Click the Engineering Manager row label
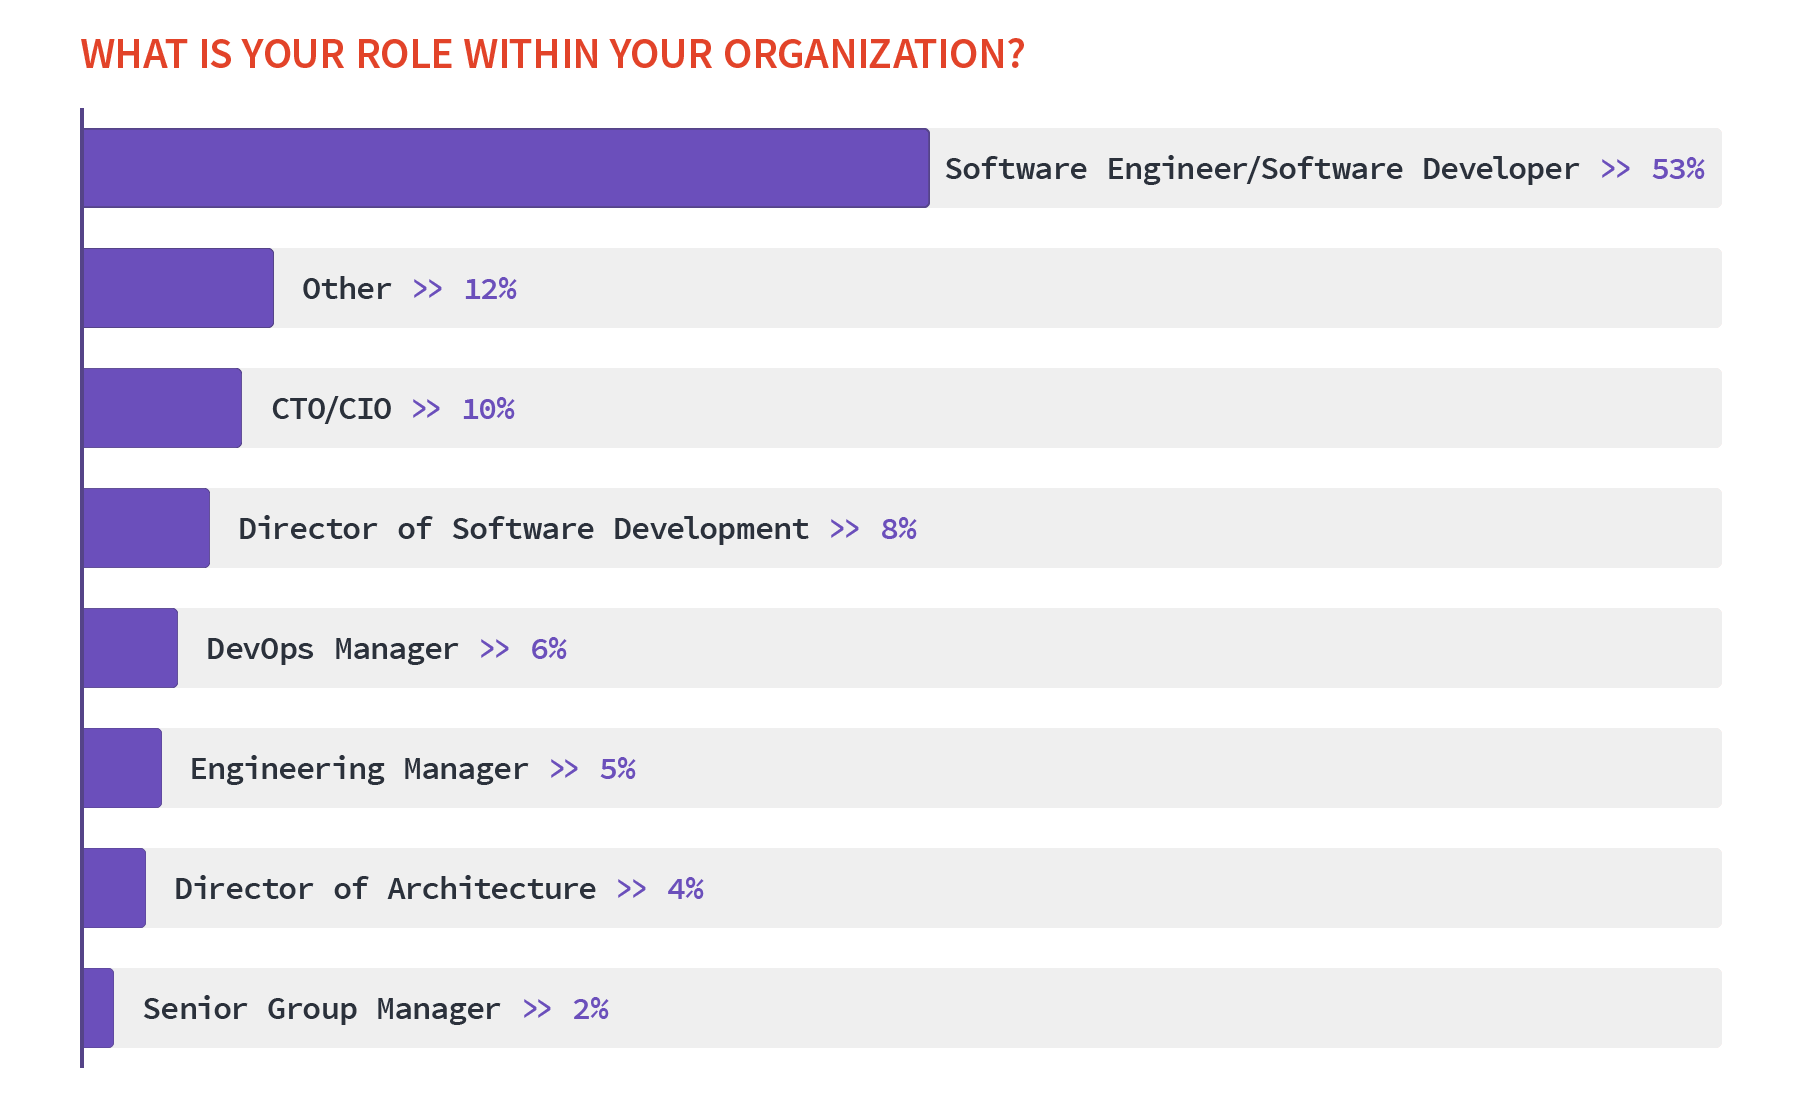1800x1104 pixels. 358,767
